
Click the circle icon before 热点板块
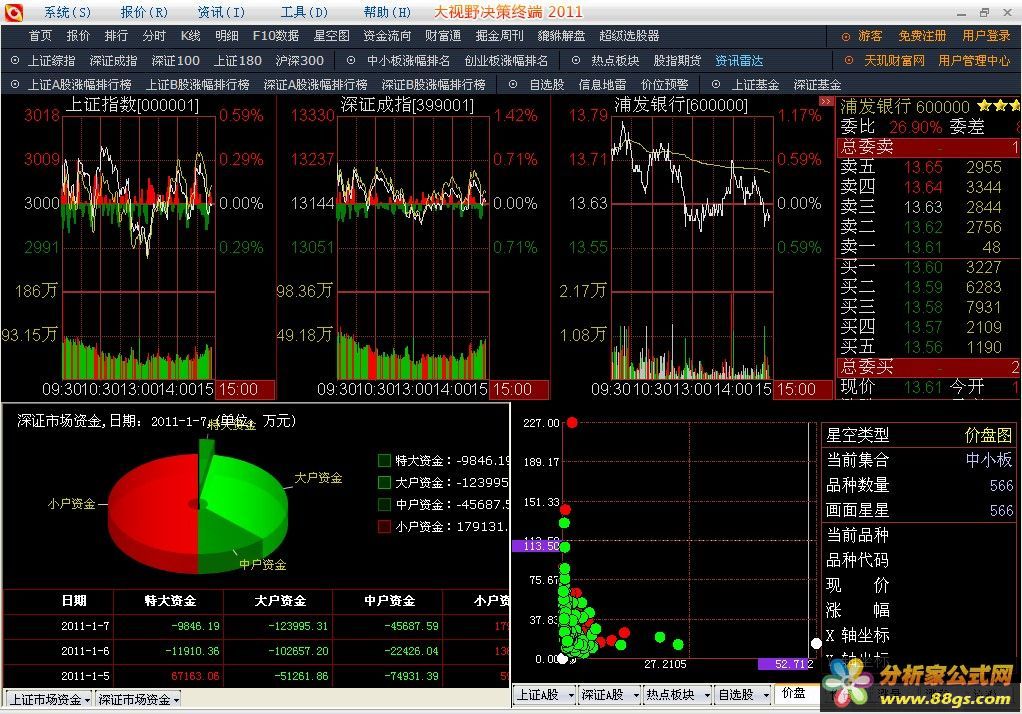click(576, 61)
